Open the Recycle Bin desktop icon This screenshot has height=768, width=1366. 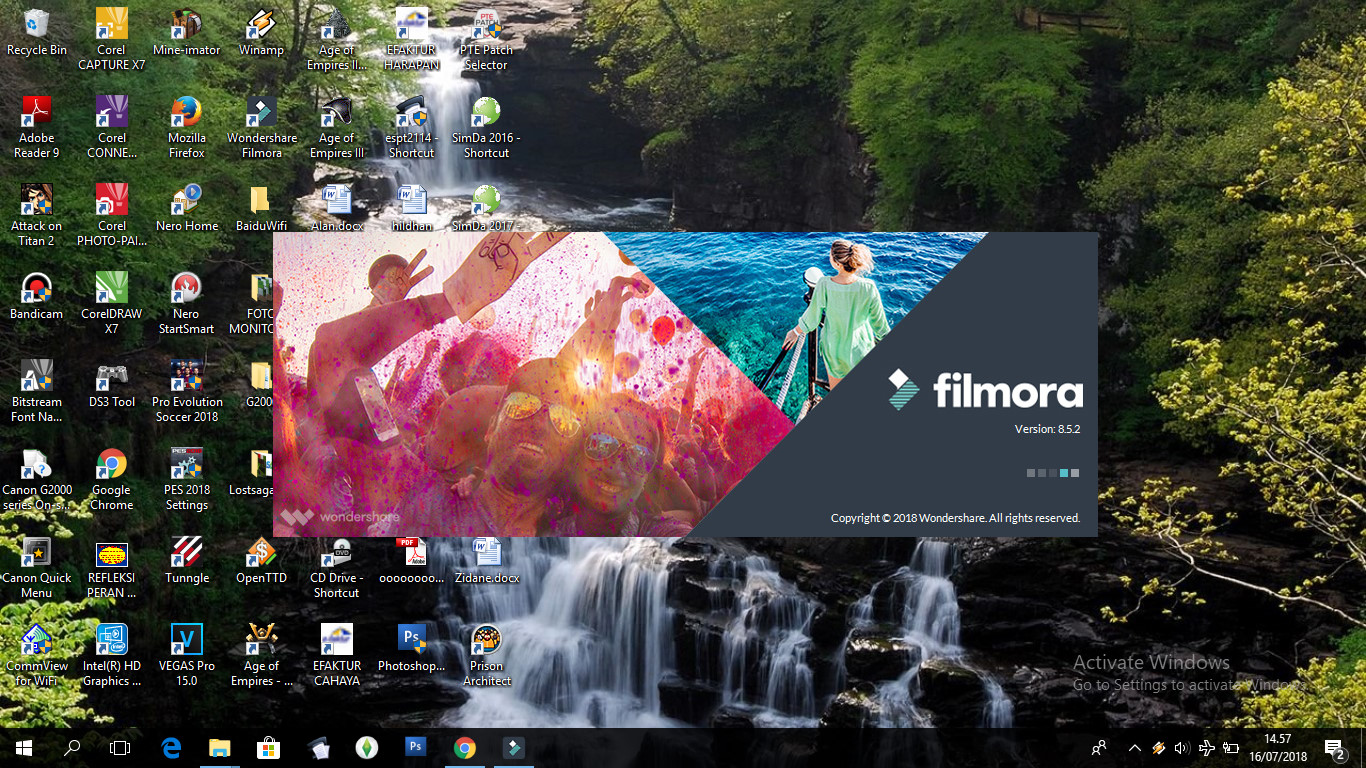[x=37, y=33]
